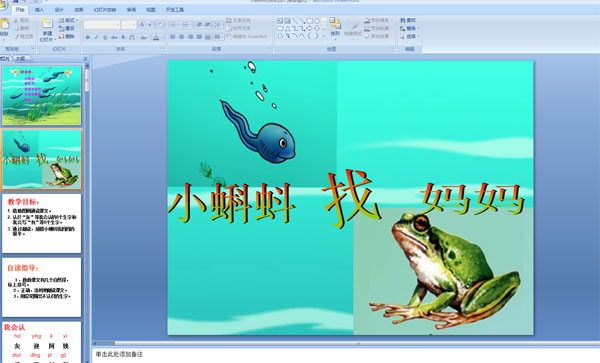Screen dimensions: 600x363
Task: Select the triangle shape in shapes gallery
Action: (x=287, y=28)
